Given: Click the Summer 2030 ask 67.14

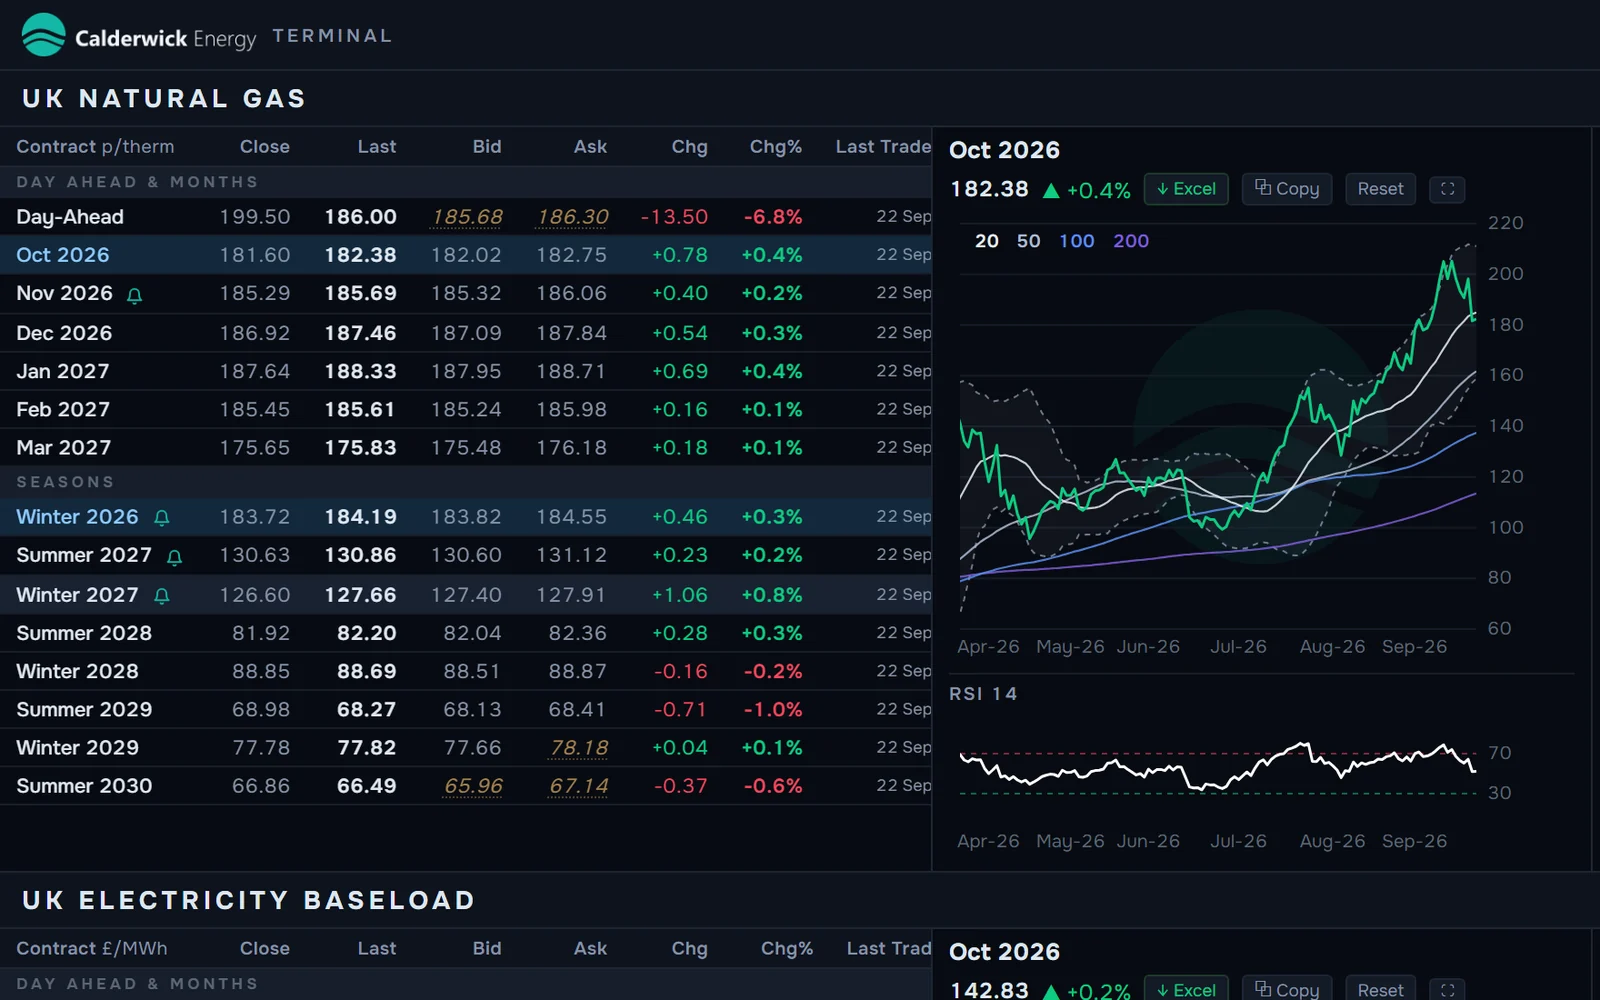Looking at the screenshot, I should [x=579, y=786].
